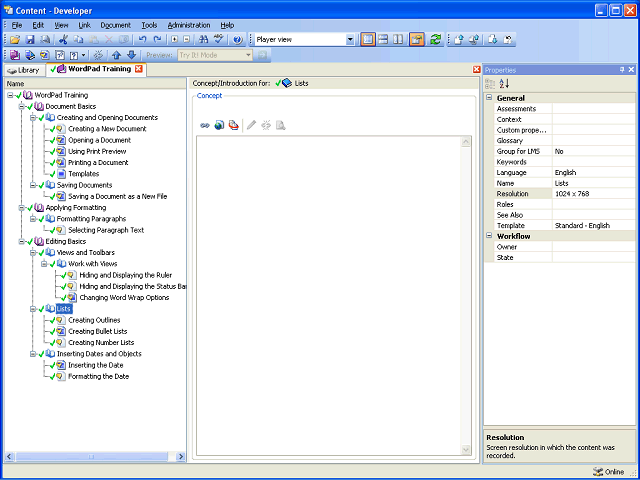The height and width of the screenshot is (480, 640).
Task: Open the dropdown arrow beside the question icon
Action: [84, 55]
